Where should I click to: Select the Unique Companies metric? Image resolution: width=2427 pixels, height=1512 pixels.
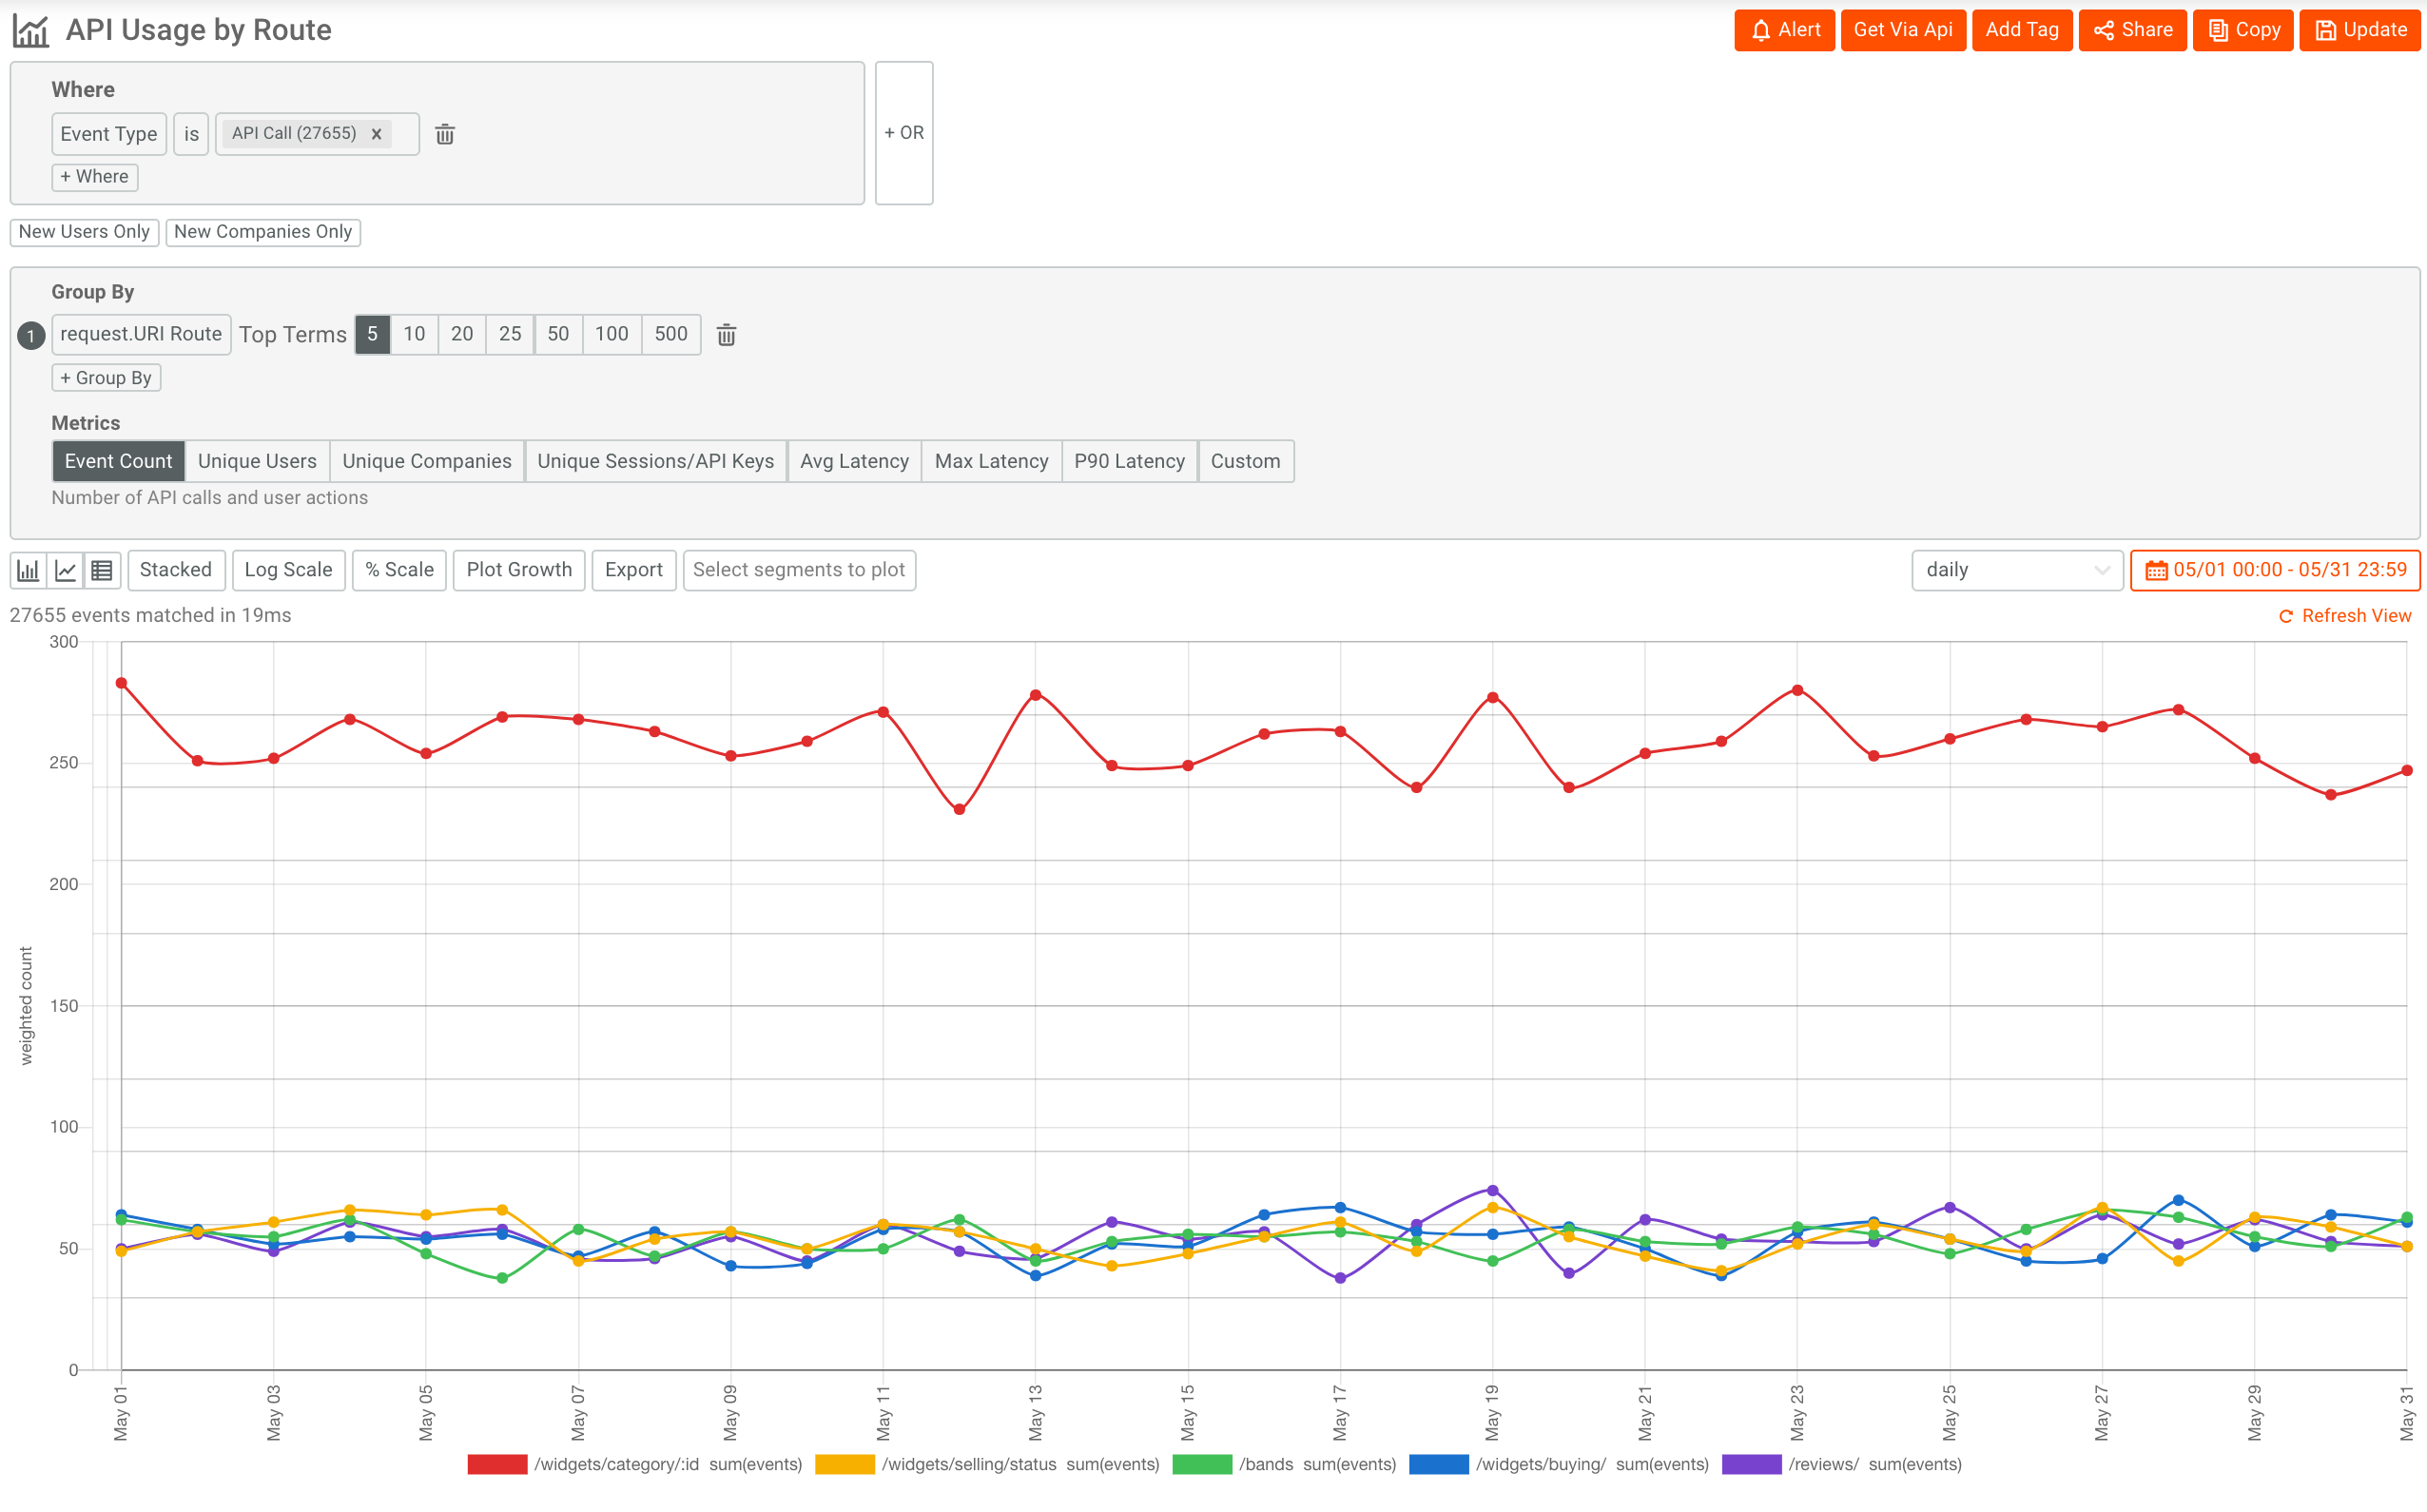tap(427, 461)
